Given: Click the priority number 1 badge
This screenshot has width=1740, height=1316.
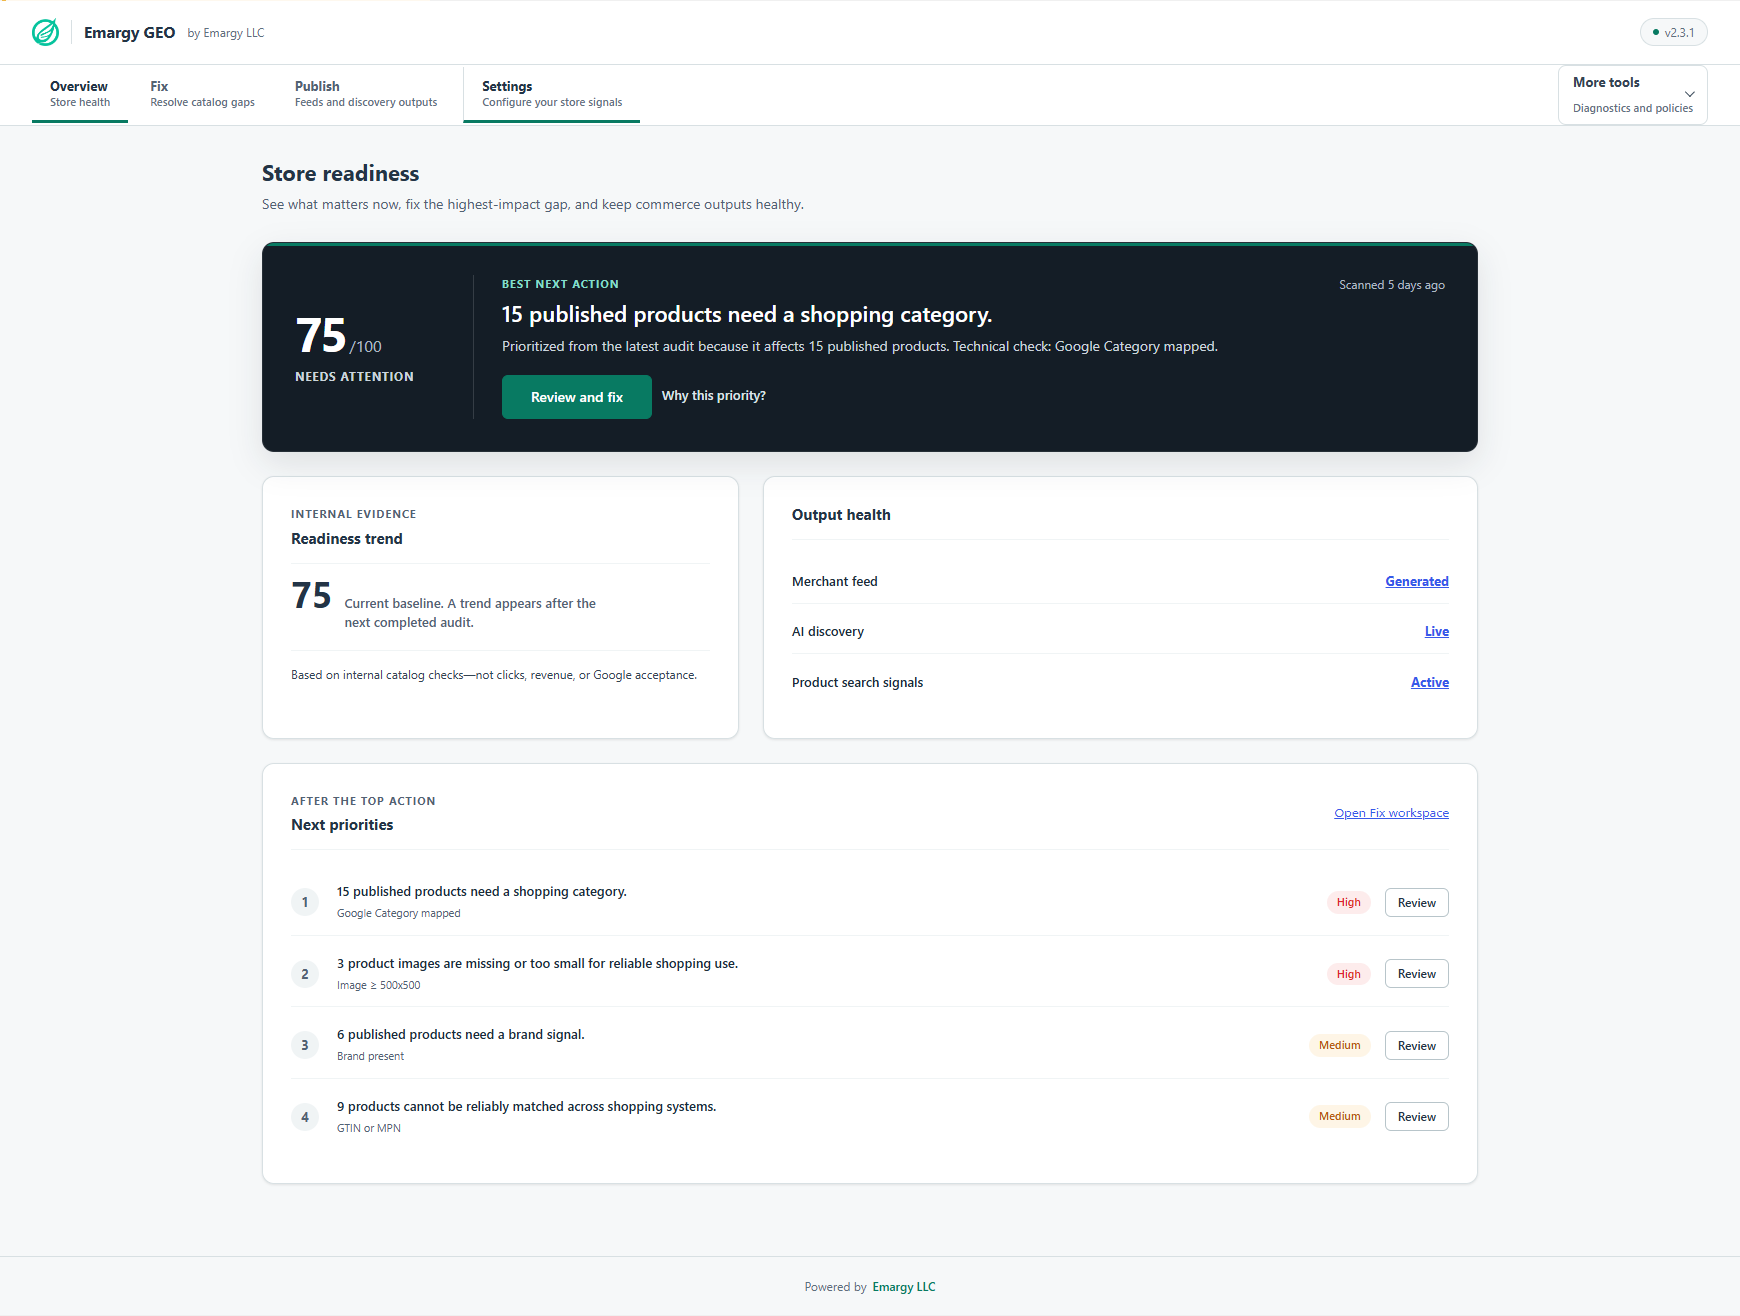Looking at the screenshot, I should tap(305, 902).
